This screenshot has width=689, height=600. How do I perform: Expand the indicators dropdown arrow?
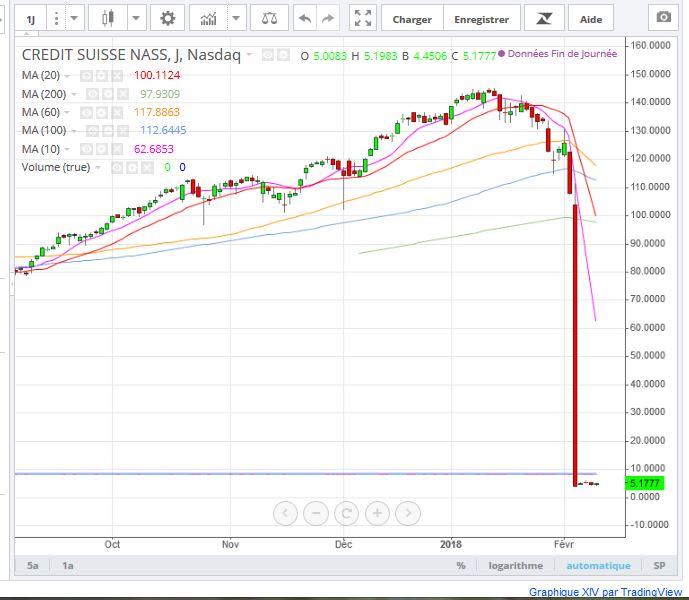click(x=236, y=18)
